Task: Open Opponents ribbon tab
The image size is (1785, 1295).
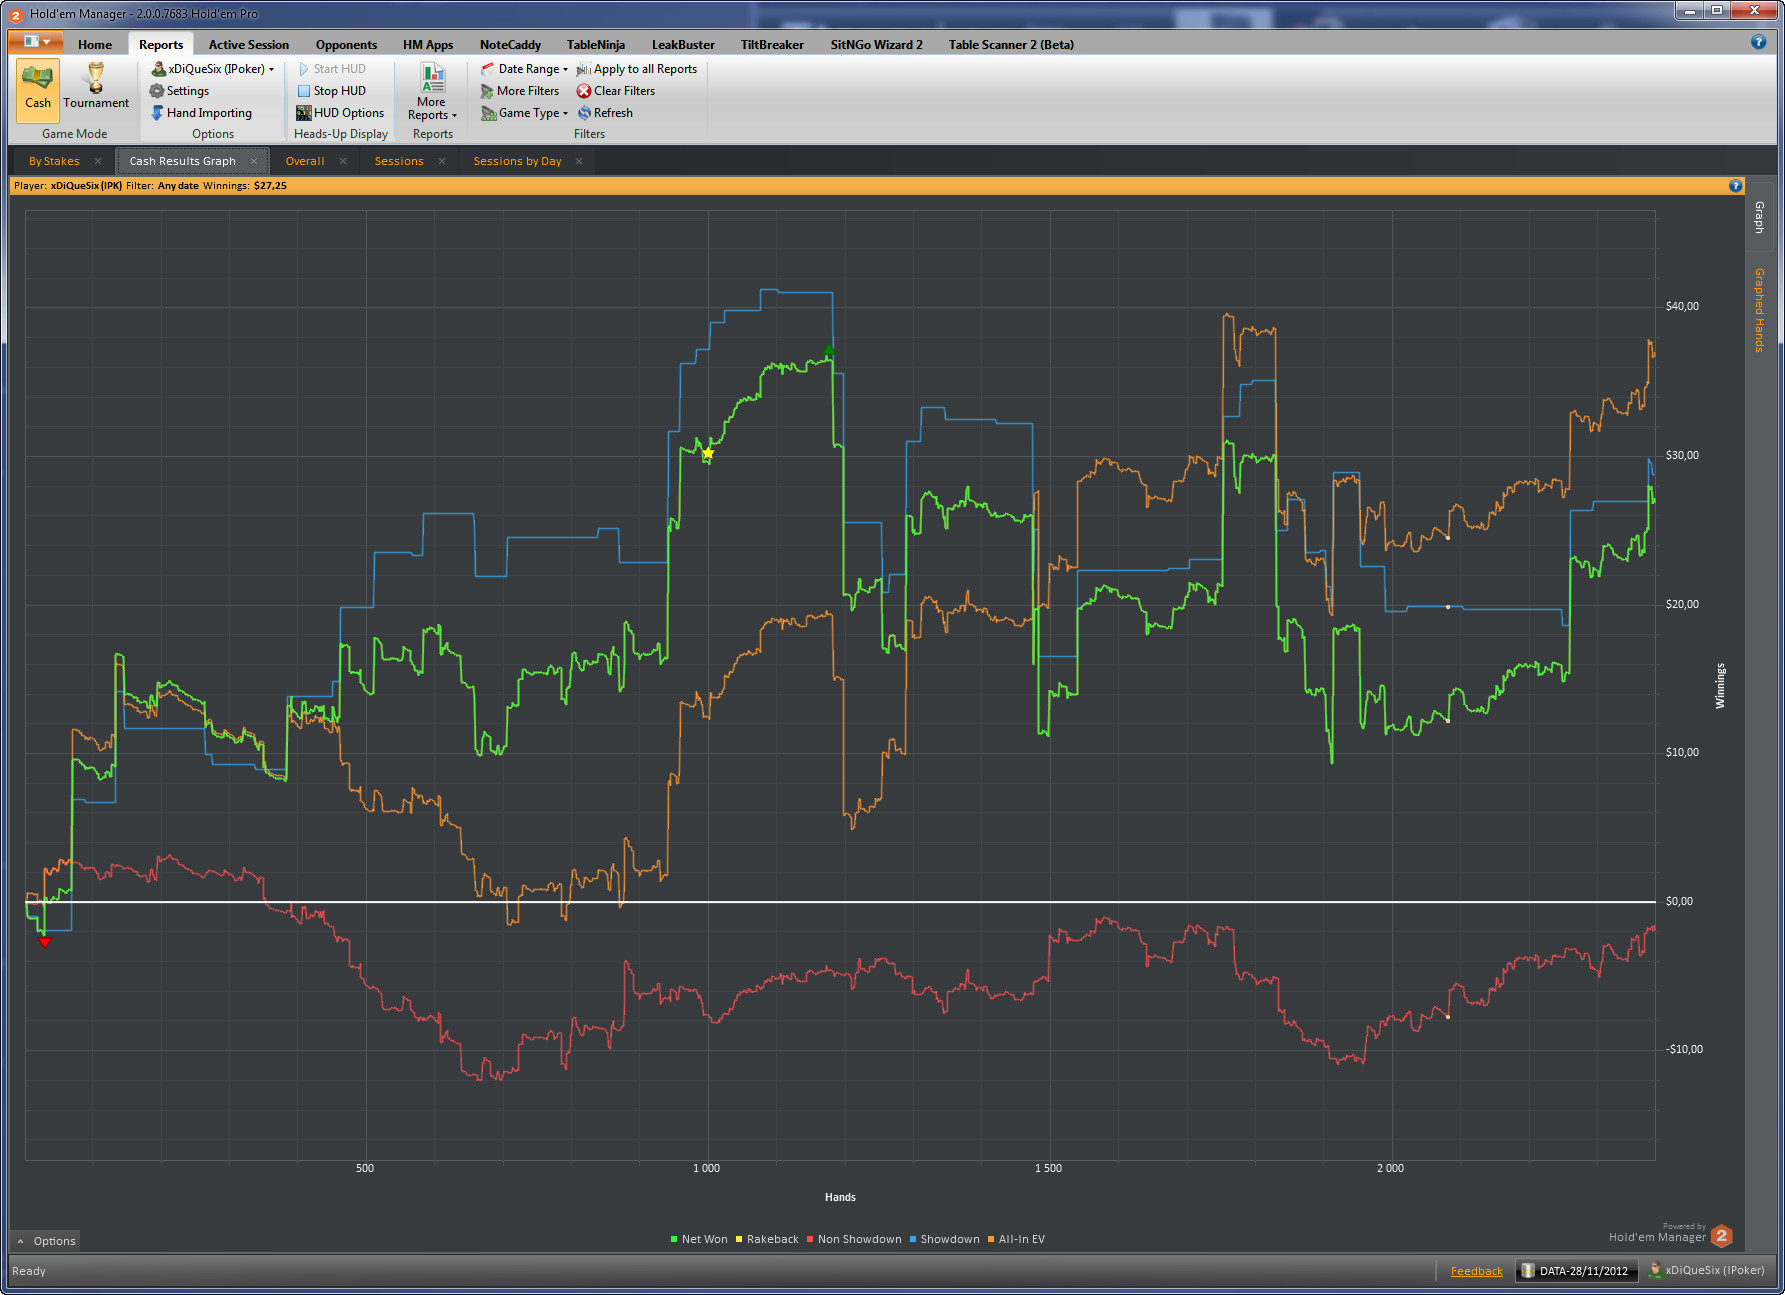Action: (x=346, y=45)
